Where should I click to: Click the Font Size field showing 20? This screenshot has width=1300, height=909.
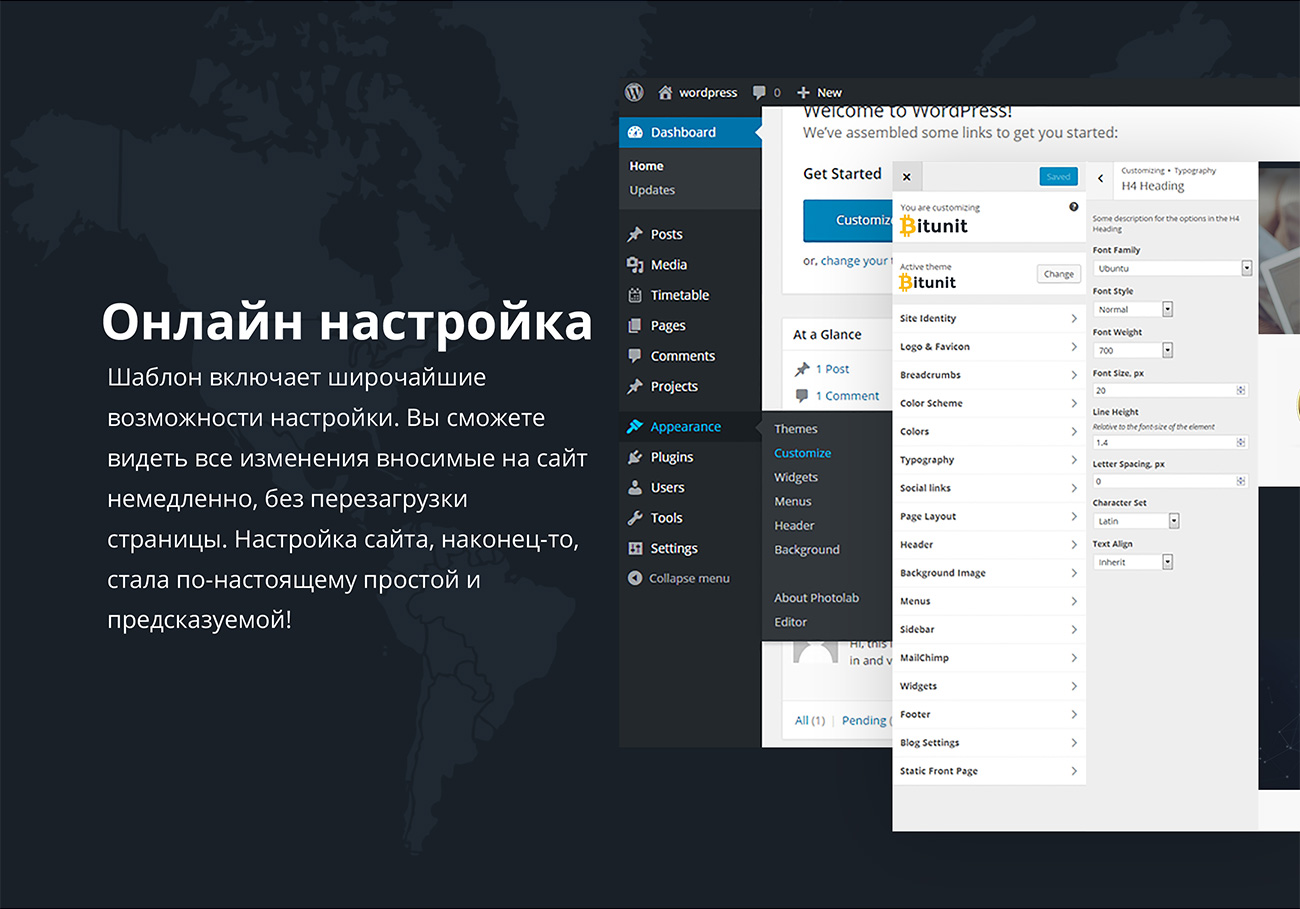[1170, 391]
